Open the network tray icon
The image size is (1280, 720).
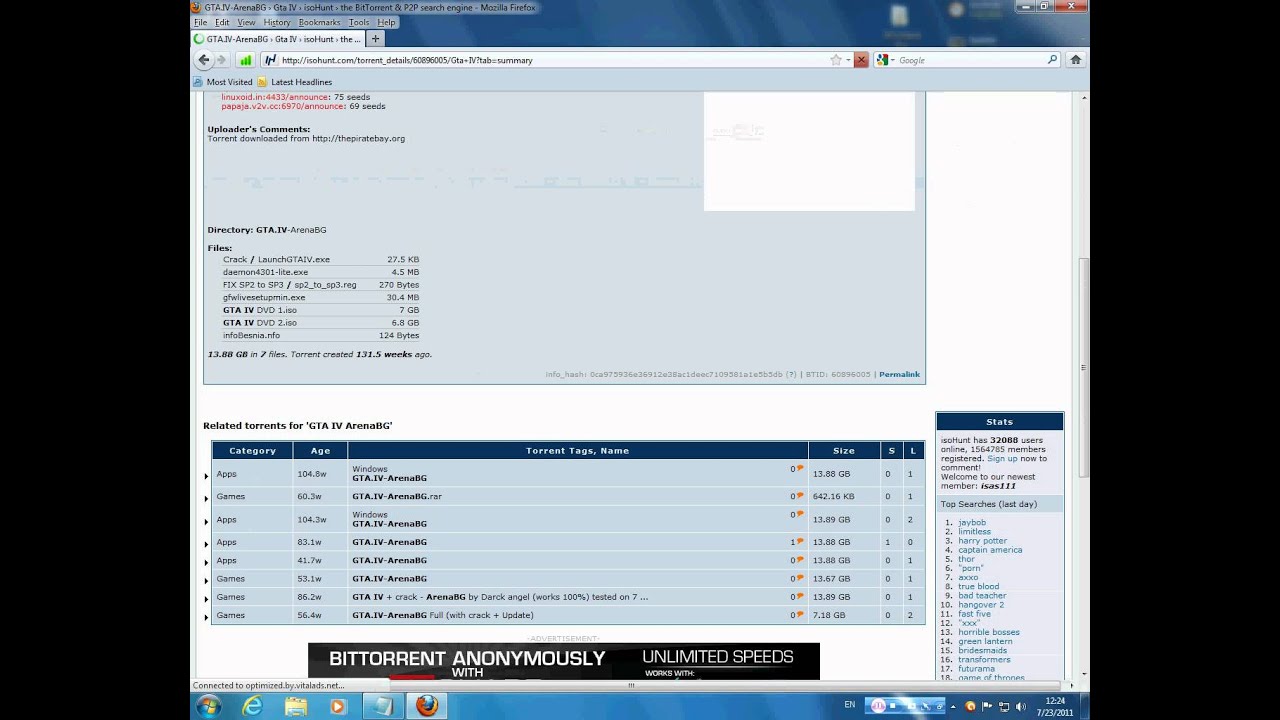1005,706
